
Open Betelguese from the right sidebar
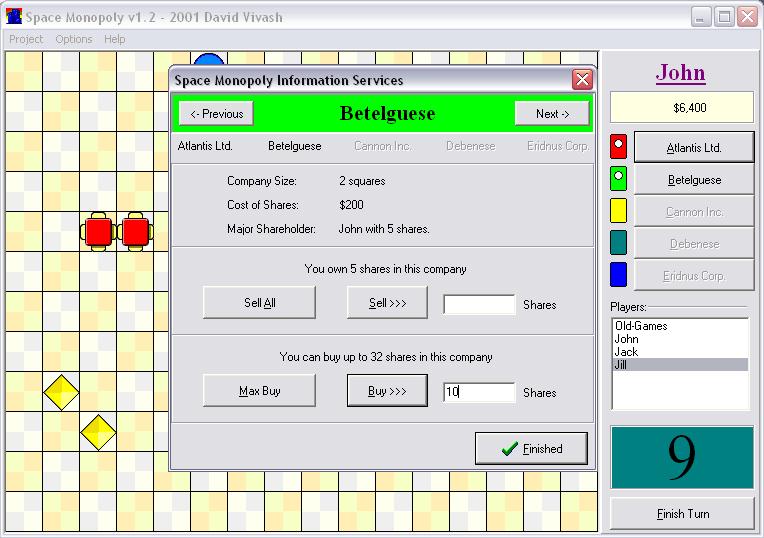coord(694,180)
